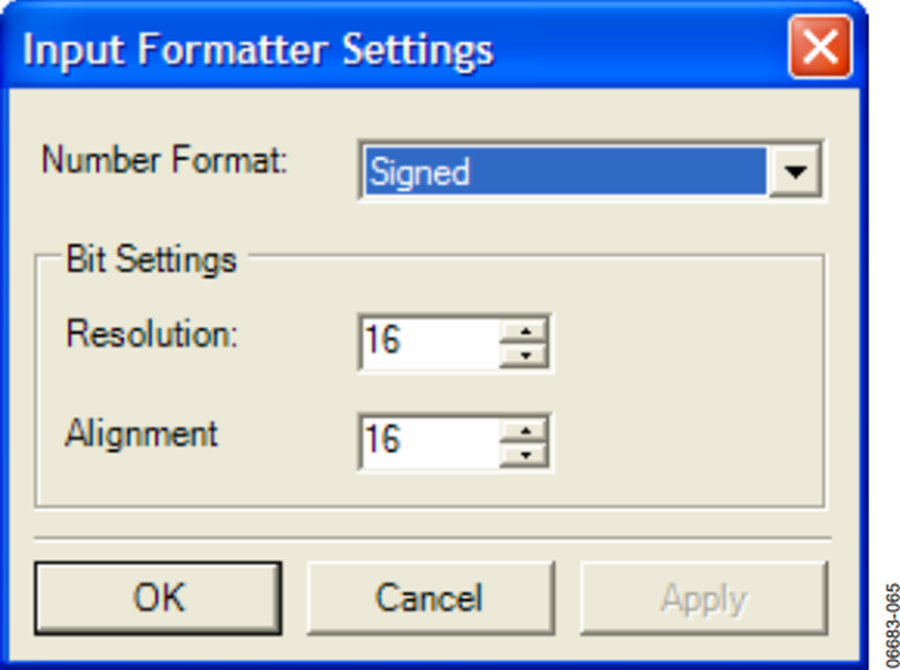The image size is (900, 670).
Task: Click the Bit Settings group heading
Action: coord(151,260)
